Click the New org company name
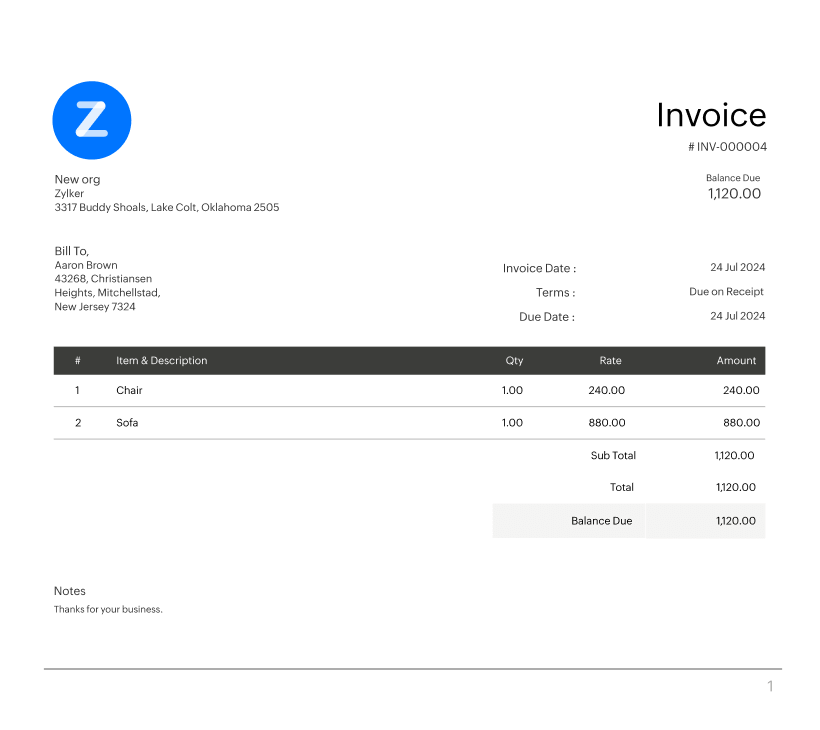This screenshot has height=730, width=820. (x=77, y=179)
